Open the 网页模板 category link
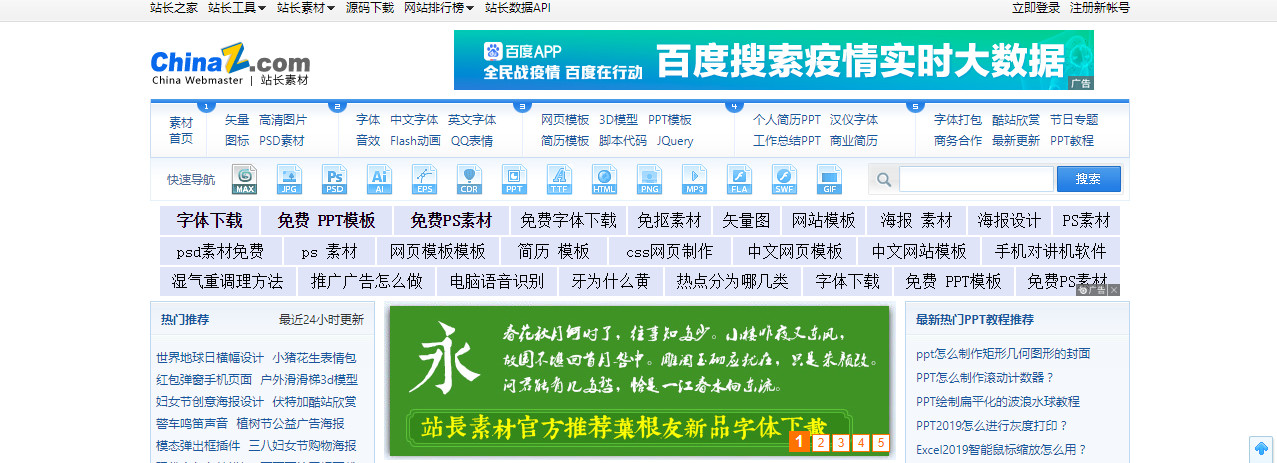The image size is (1277, 463). (x=565, y=119)
